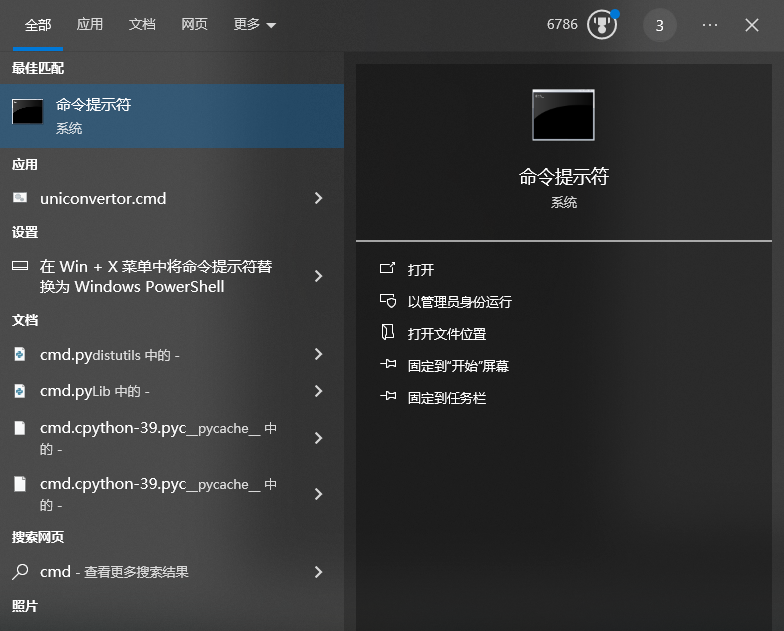The width and height of the screenshot is (784, 631).
Task: Open the uniconvertor.cmd app result
Action: [x=172, y=198]
